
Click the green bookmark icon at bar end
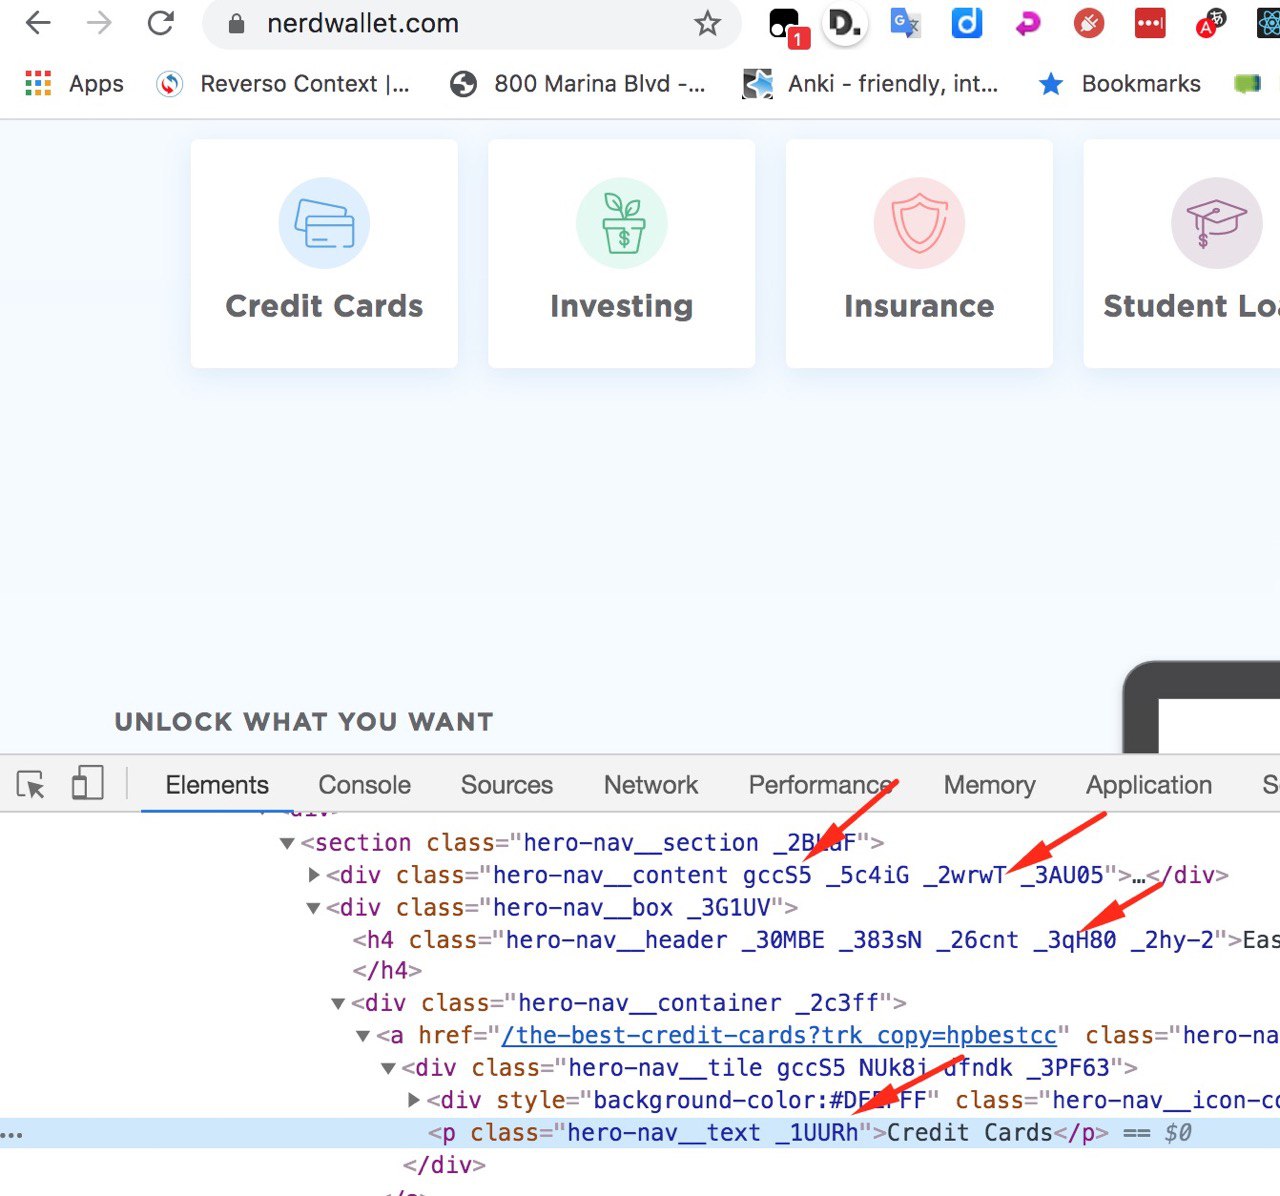1247,84
